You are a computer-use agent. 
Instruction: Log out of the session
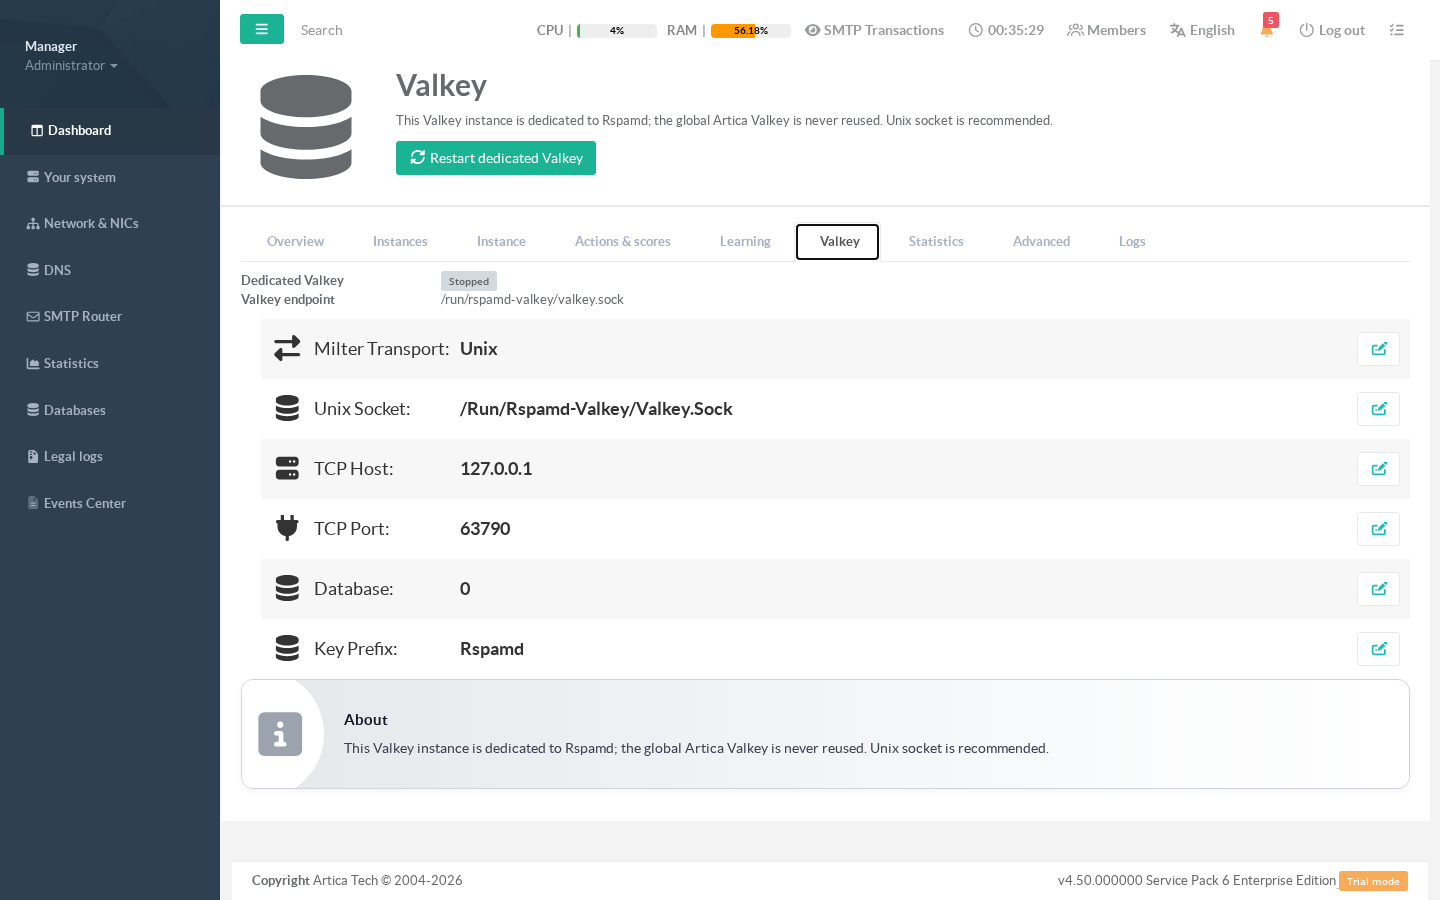click(1332, 30)
